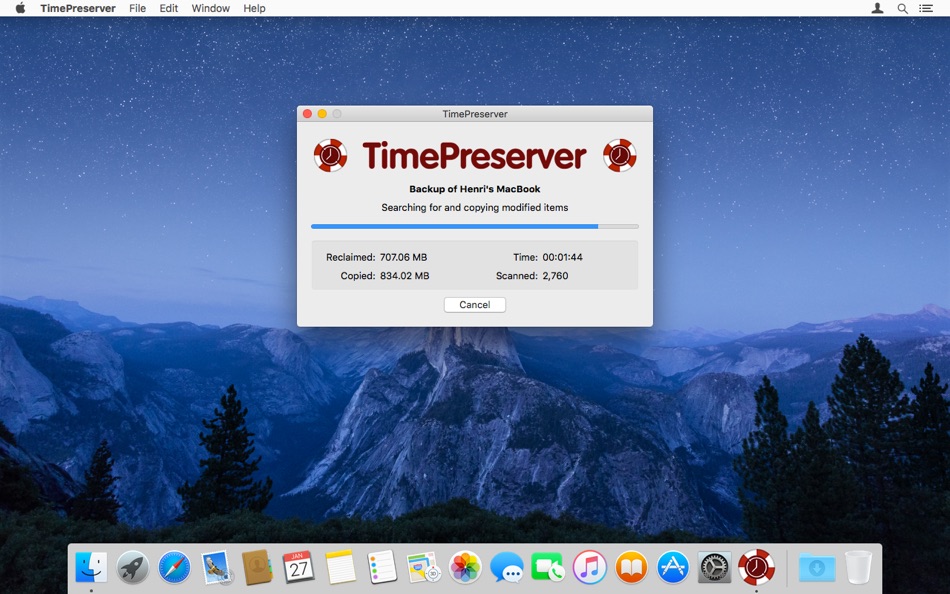This screenshot has width=950, height=594.
Task: Click "Searching for and copying modified items" status
Action: 474,207
